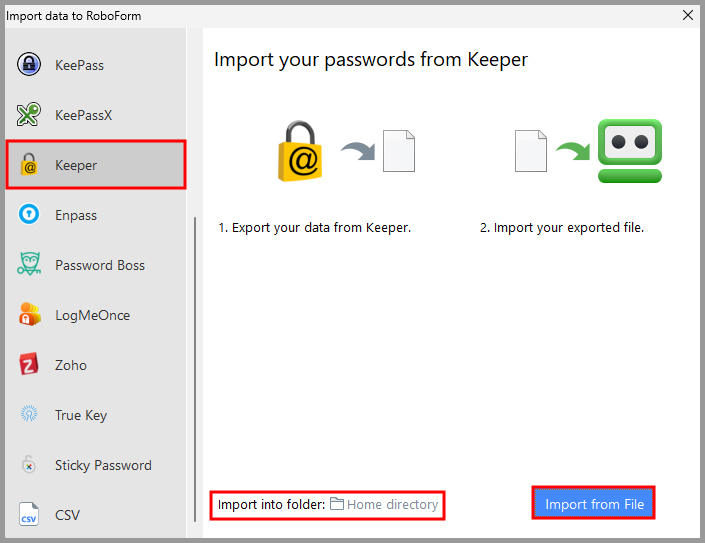
Task: Click the green RoboForm robot illustration
Action: pos(630,150)
